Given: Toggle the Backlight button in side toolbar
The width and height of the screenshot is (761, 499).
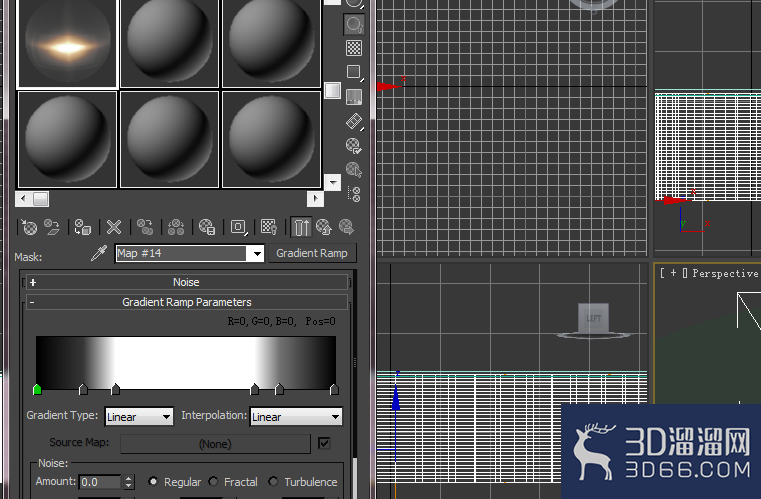Looking at the screenshot, I should coord(354,24).
